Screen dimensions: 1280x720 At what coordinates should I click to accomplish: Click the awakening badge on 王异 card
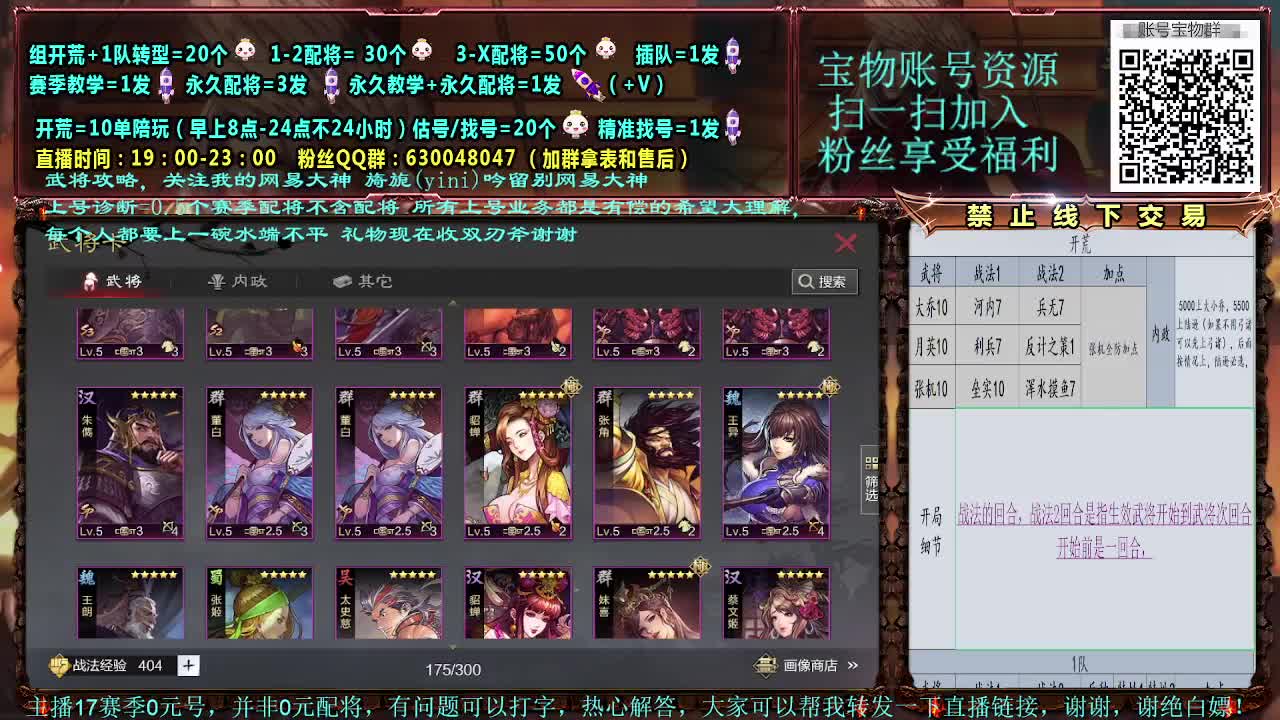829,386
